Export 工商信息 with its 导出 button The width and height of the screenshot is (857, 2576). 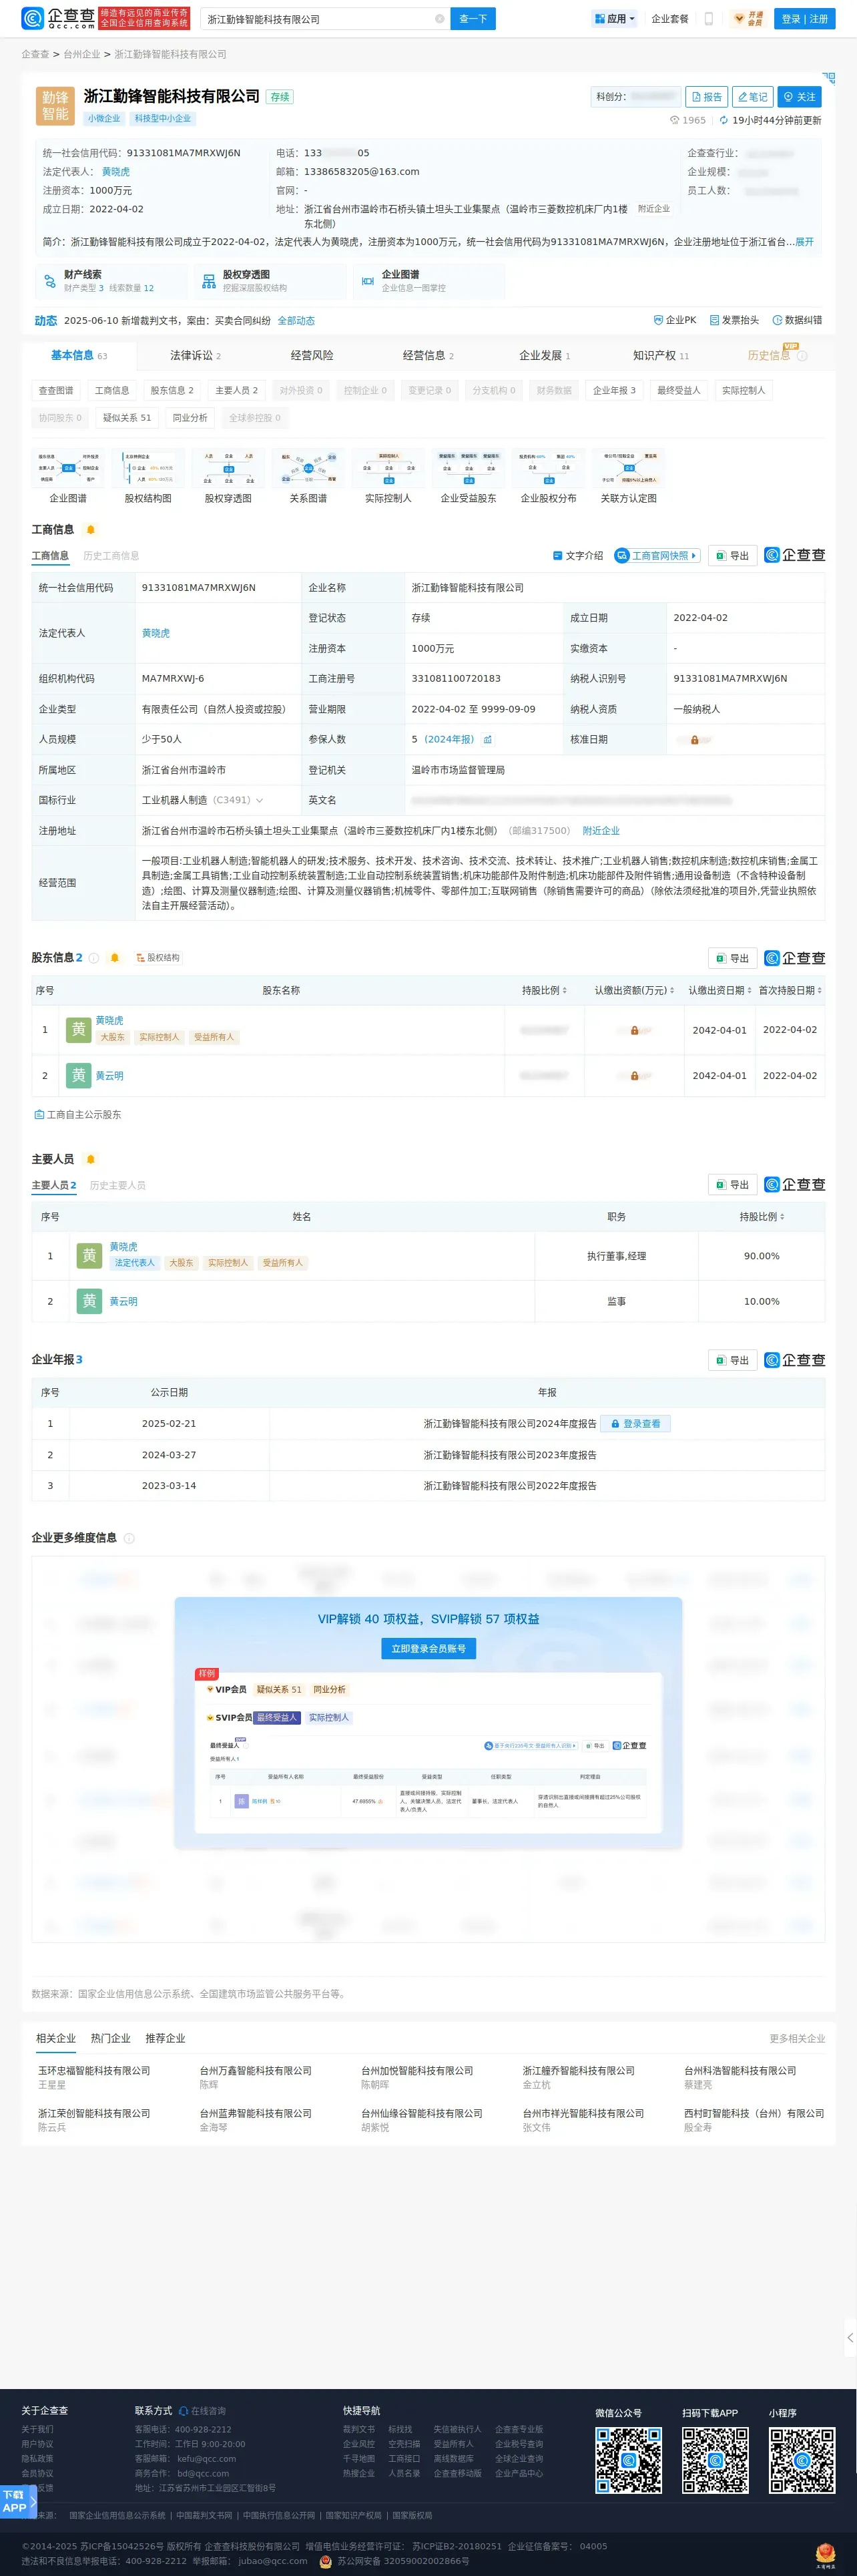(x=732, y=556)
